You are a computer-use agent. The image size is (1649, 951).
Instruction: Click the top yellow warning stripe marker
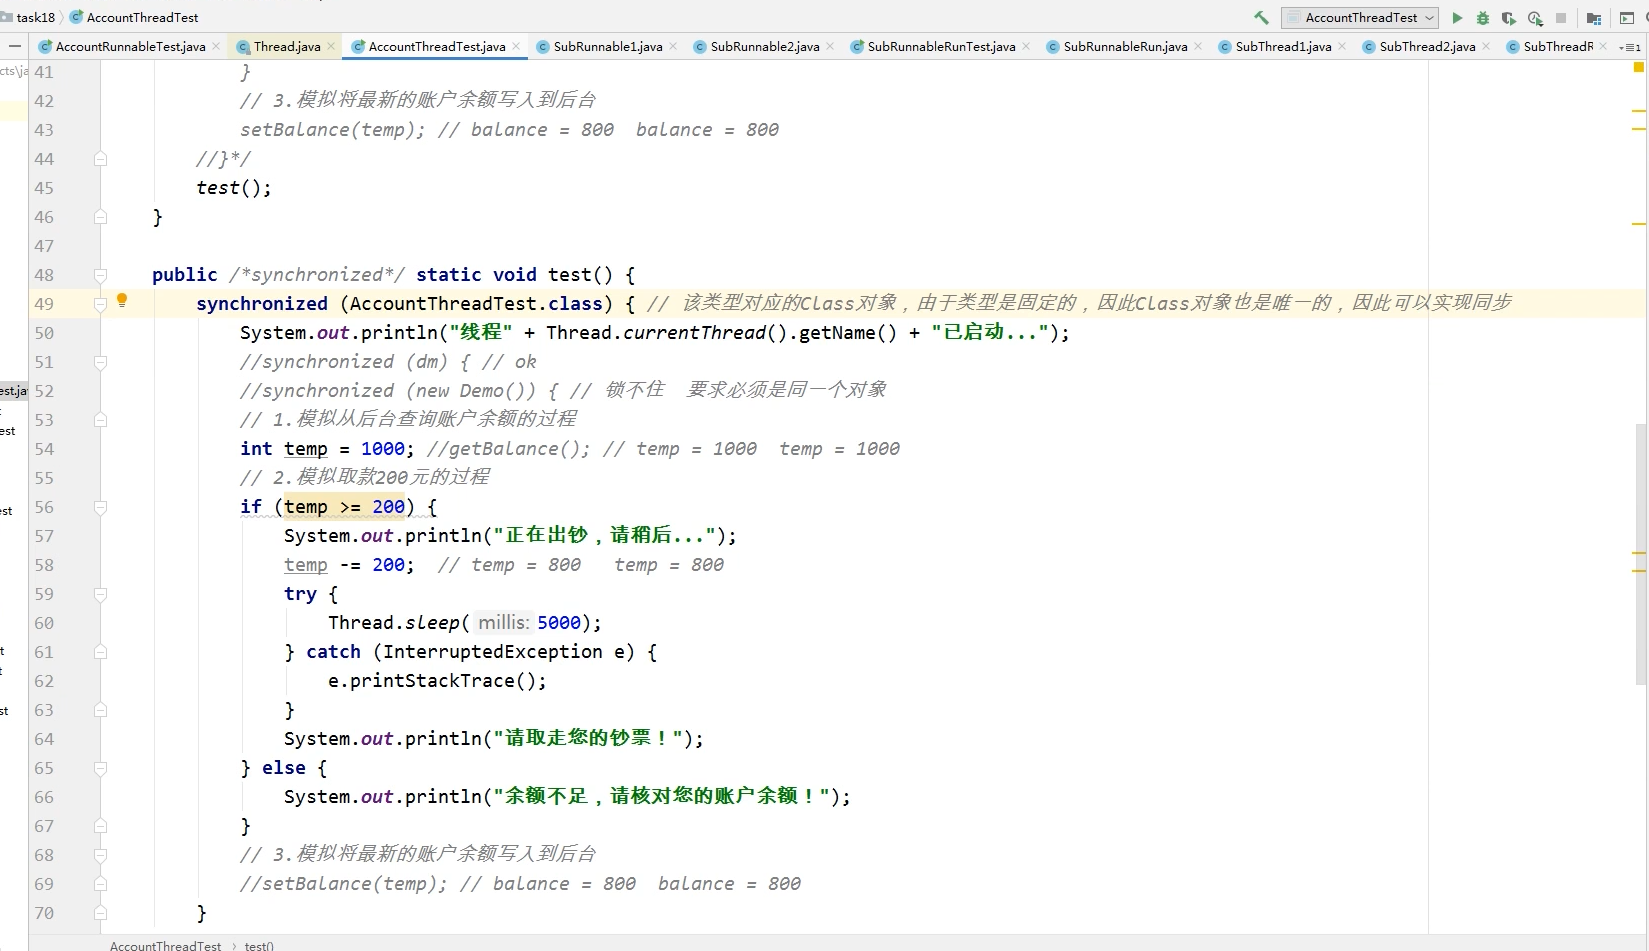(1639, 109)
